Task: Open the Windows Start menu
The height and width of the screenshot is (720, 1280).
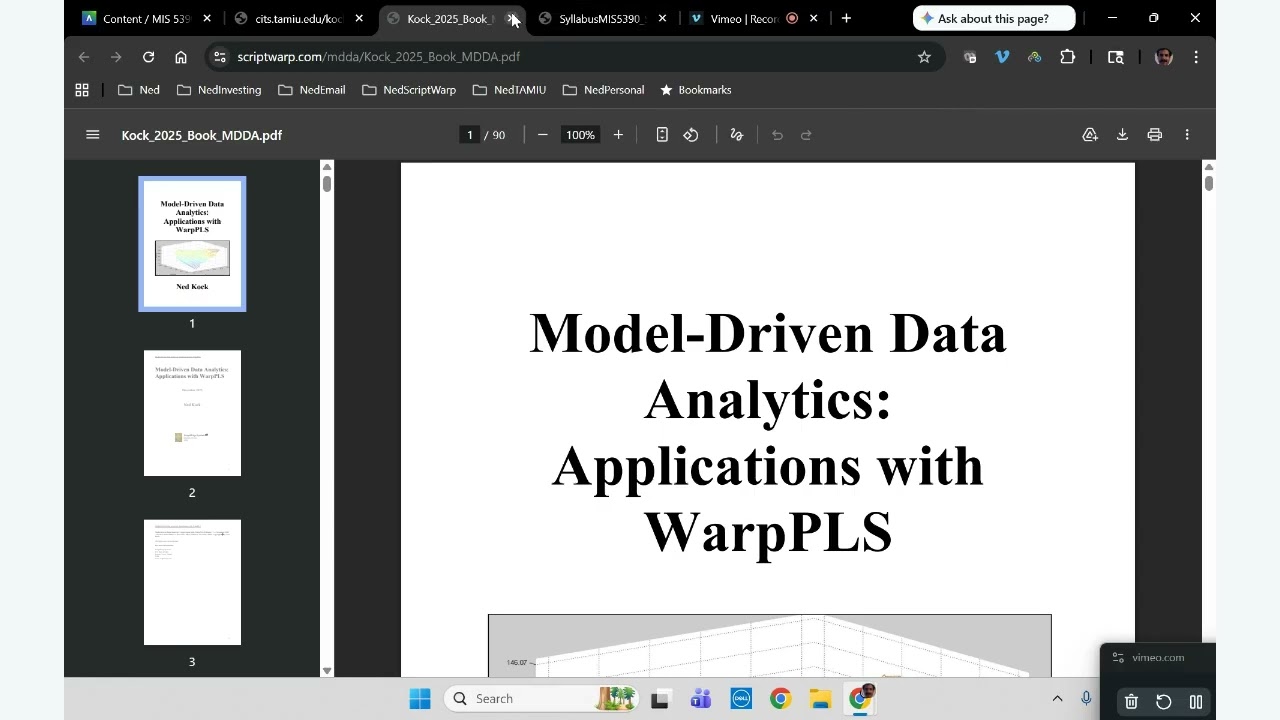Action: 420,699
